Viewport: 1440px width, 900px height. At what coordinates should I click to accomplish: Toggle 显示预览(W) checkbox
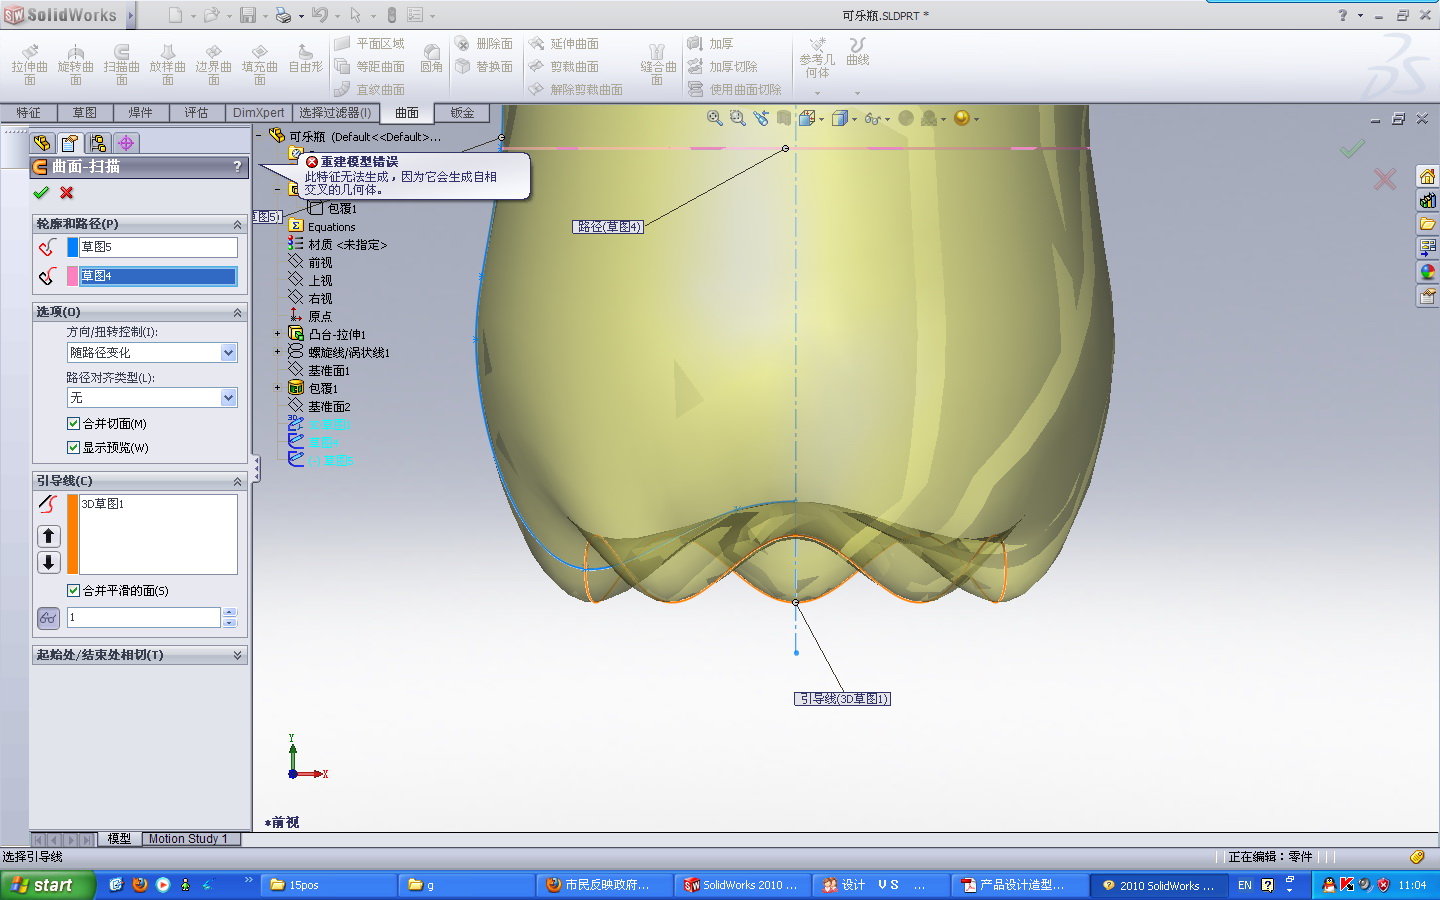click(73, 448)
